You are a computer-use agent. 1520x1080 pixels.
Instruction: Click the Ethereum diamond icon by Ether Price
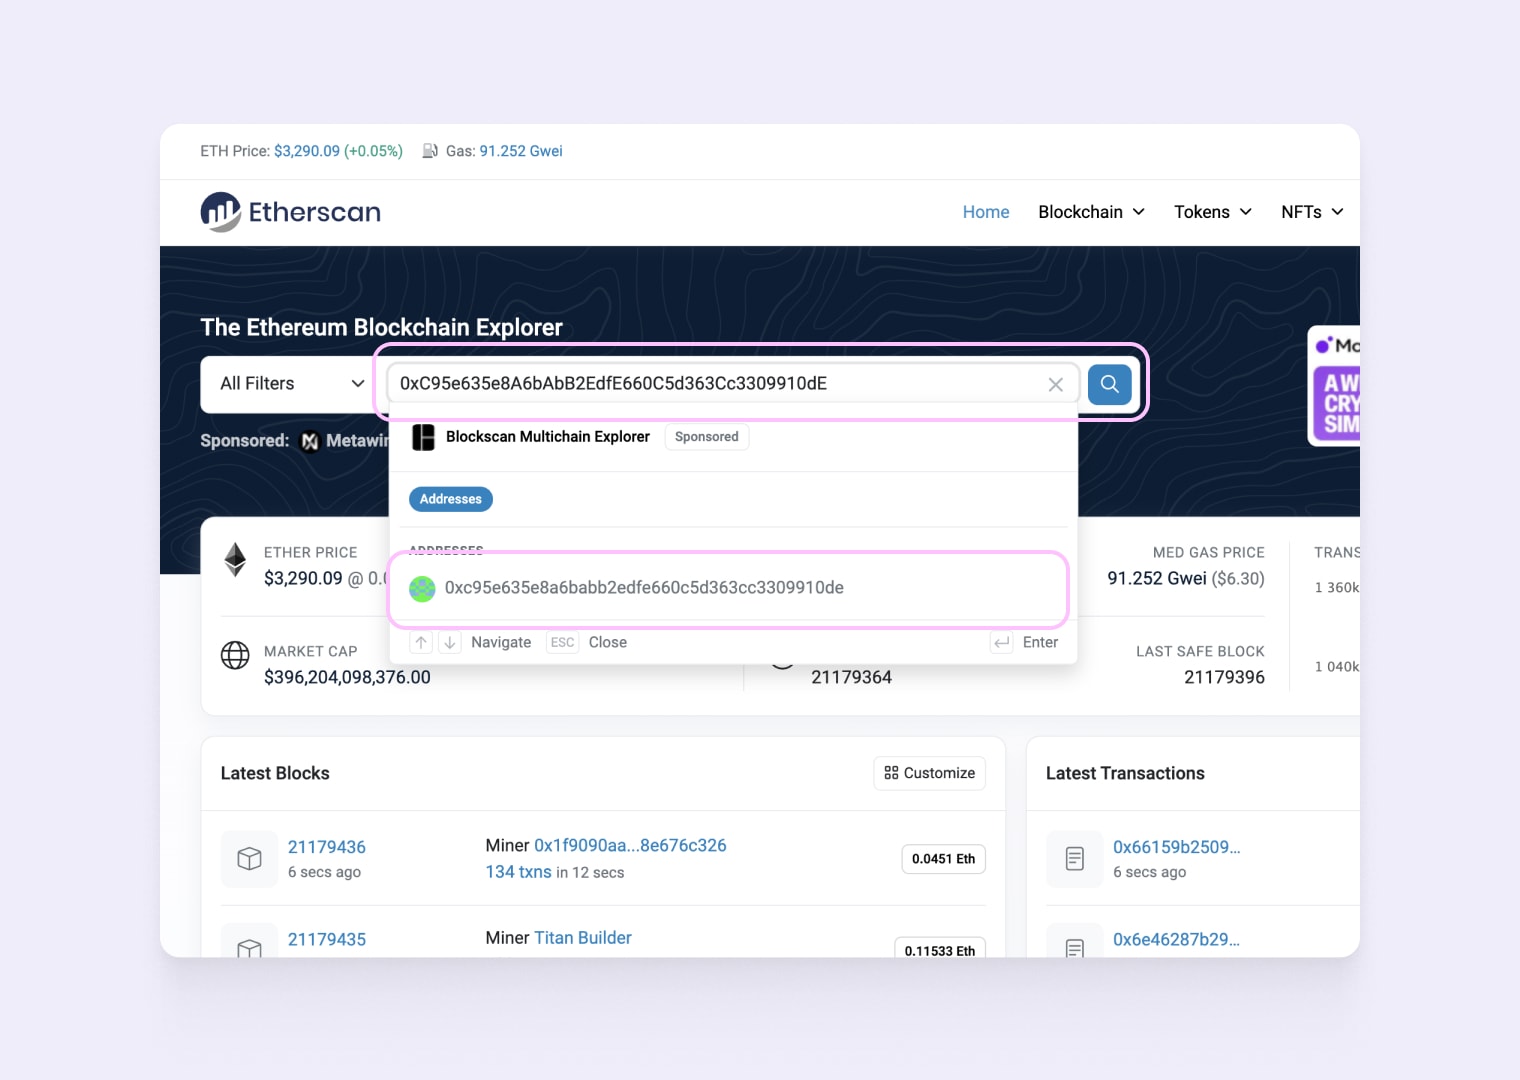tap(235, 560)
